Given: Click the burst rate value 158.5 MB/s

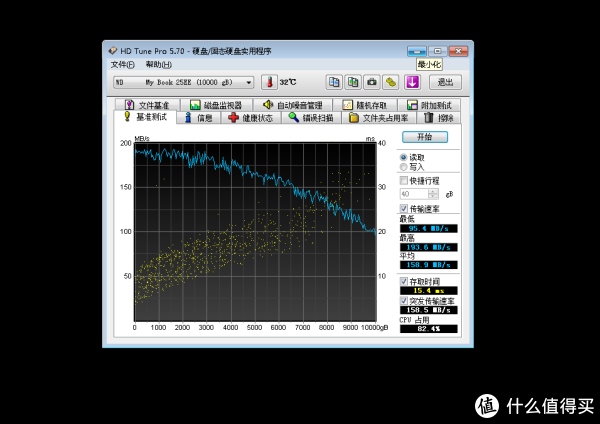Looking at the screenshot, I should tap(429, 310).
